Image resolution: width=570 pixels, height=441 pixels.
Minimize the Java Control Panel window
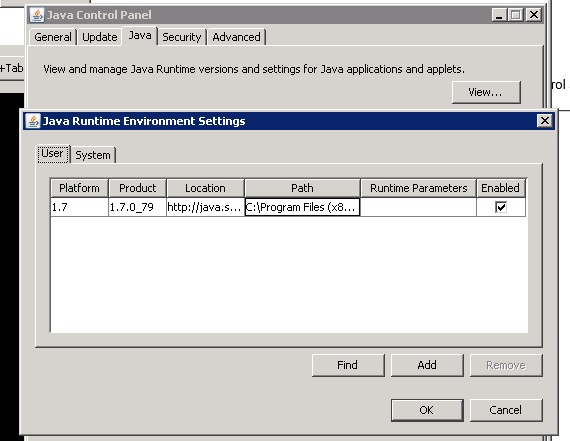pyautogui.click(x=499, y=15)
